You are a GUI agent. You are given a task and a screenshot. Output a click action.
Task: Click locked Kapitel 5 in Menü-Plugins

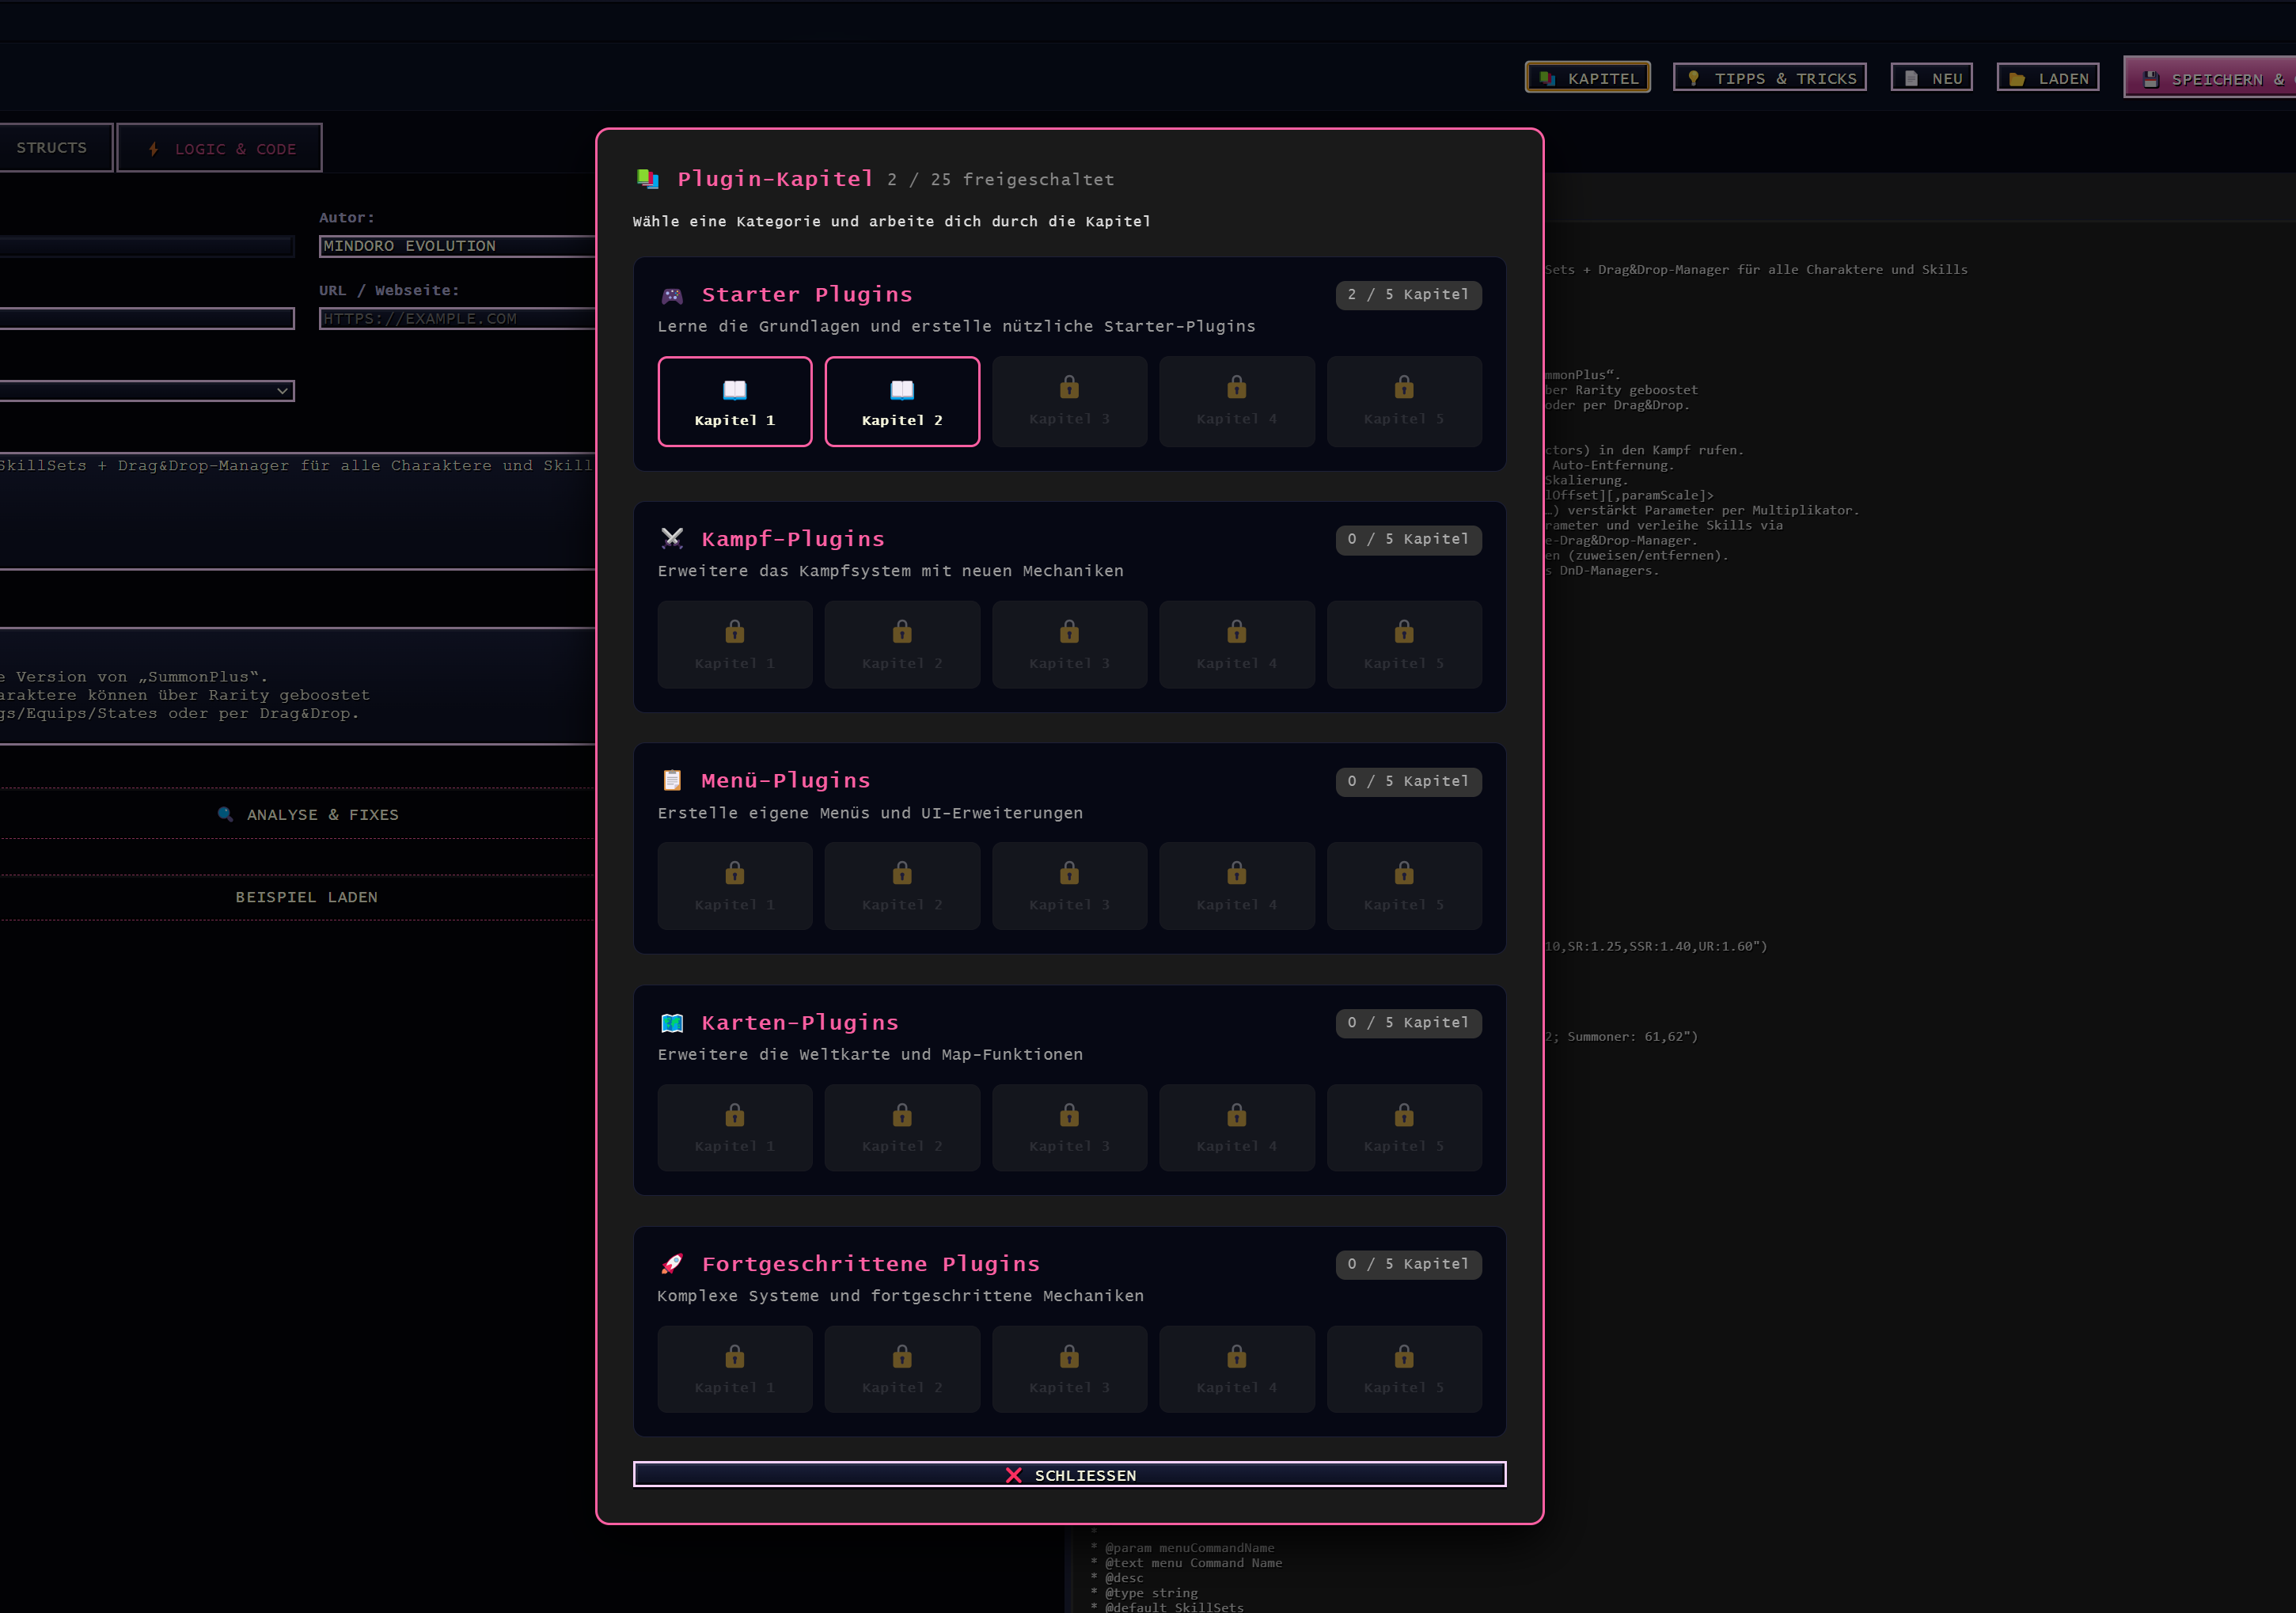[x=1403, y=886]
